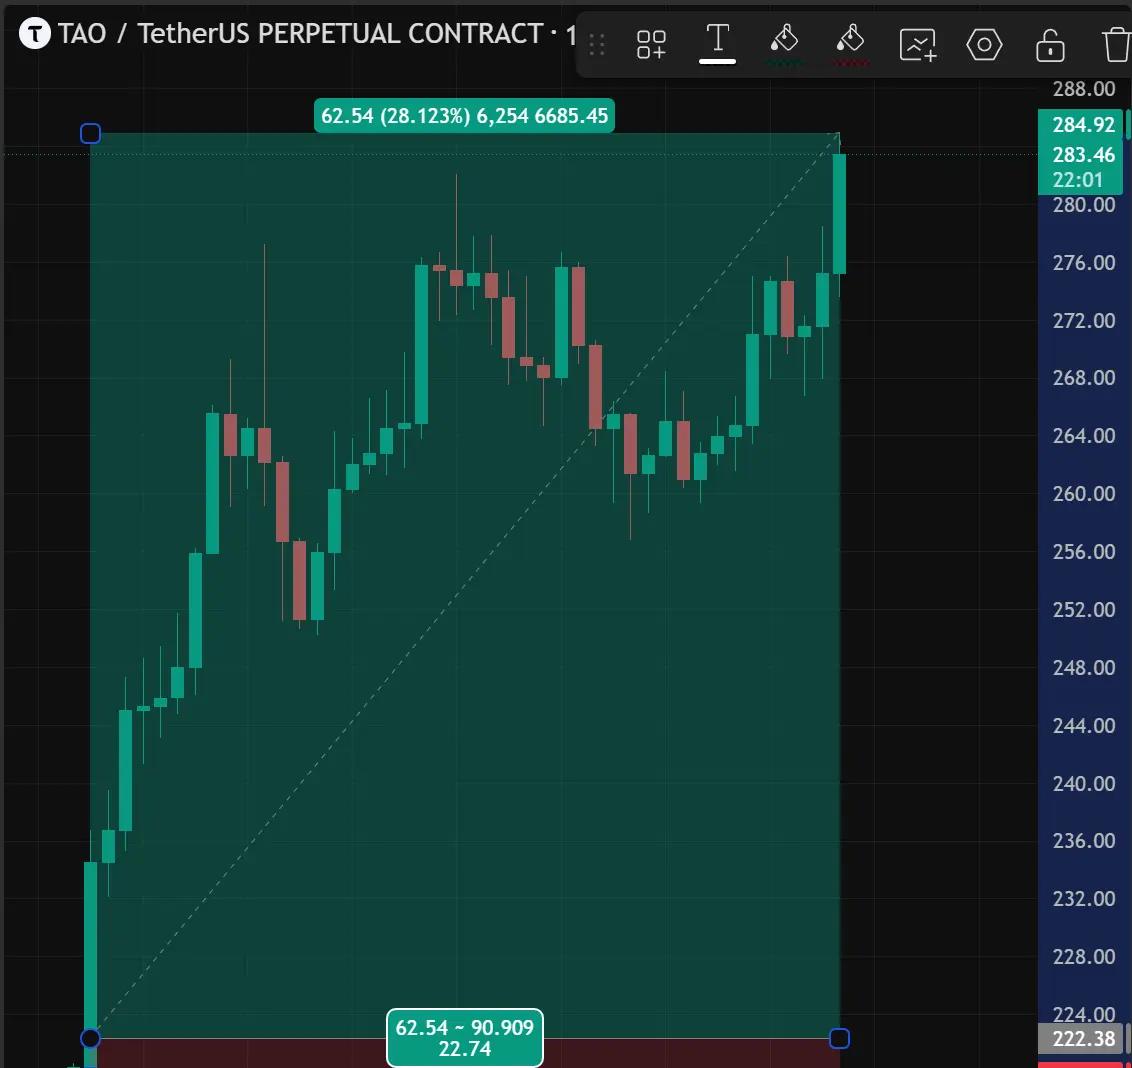1132x1068 pixels.
Task: Click the 62.54 ~ 90.909 risk/reward label
Action: point(465,1038)
